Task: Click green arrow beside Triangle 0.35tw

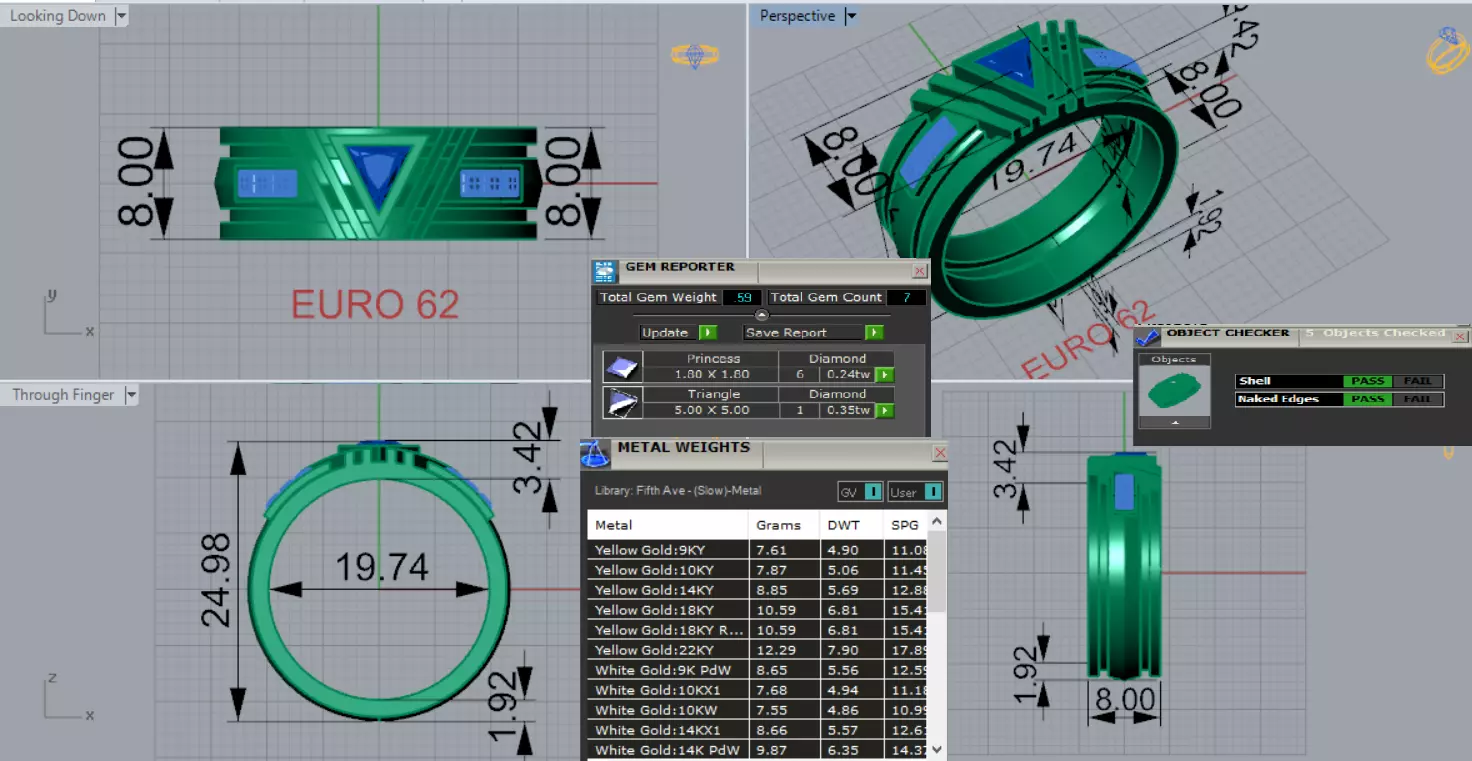Action: click(884, 411)
